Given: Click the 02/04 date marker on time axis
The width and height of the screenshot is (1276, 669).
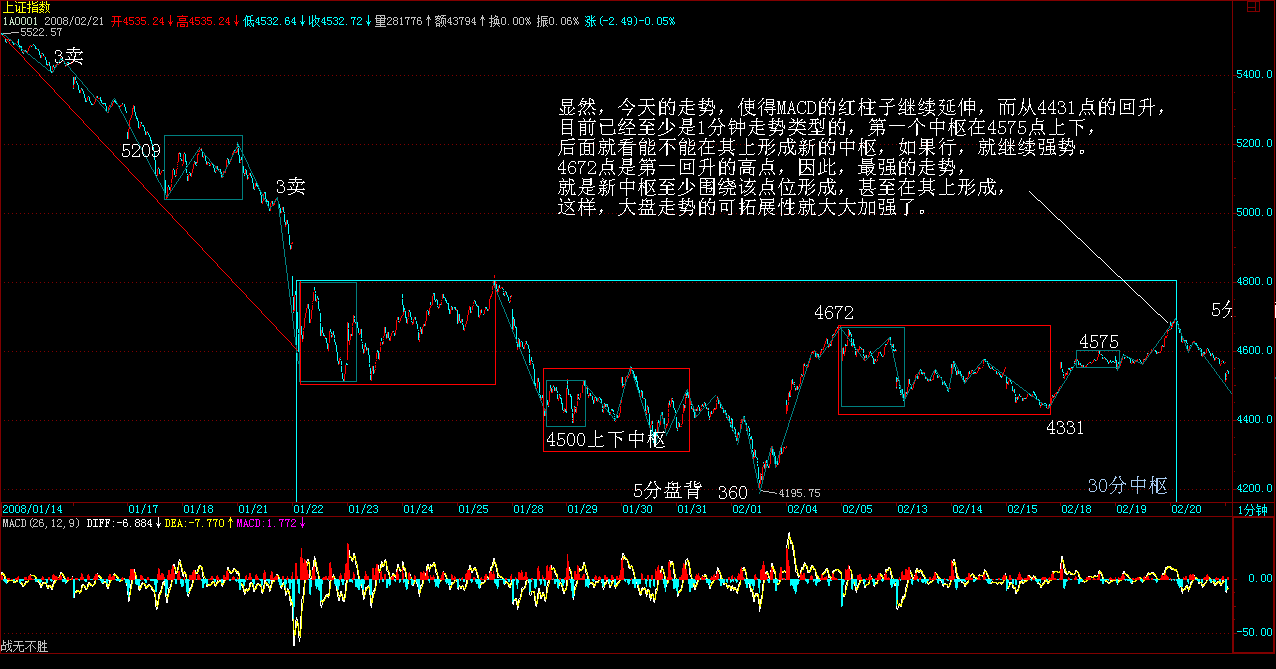Looking at the screenshot, I should (x=803, y=510).
